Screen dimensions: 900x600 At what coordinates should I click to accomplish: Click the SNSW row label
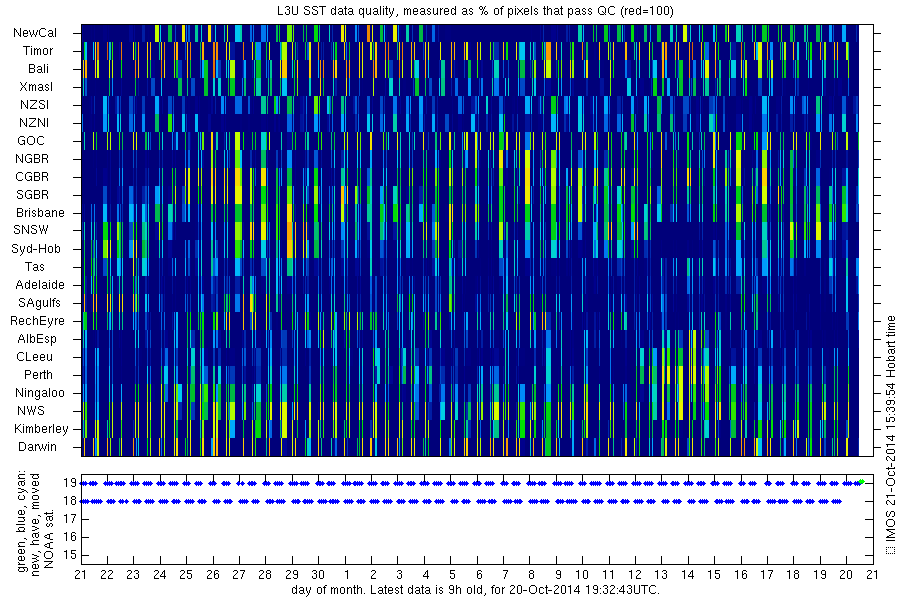pos(31,230)
